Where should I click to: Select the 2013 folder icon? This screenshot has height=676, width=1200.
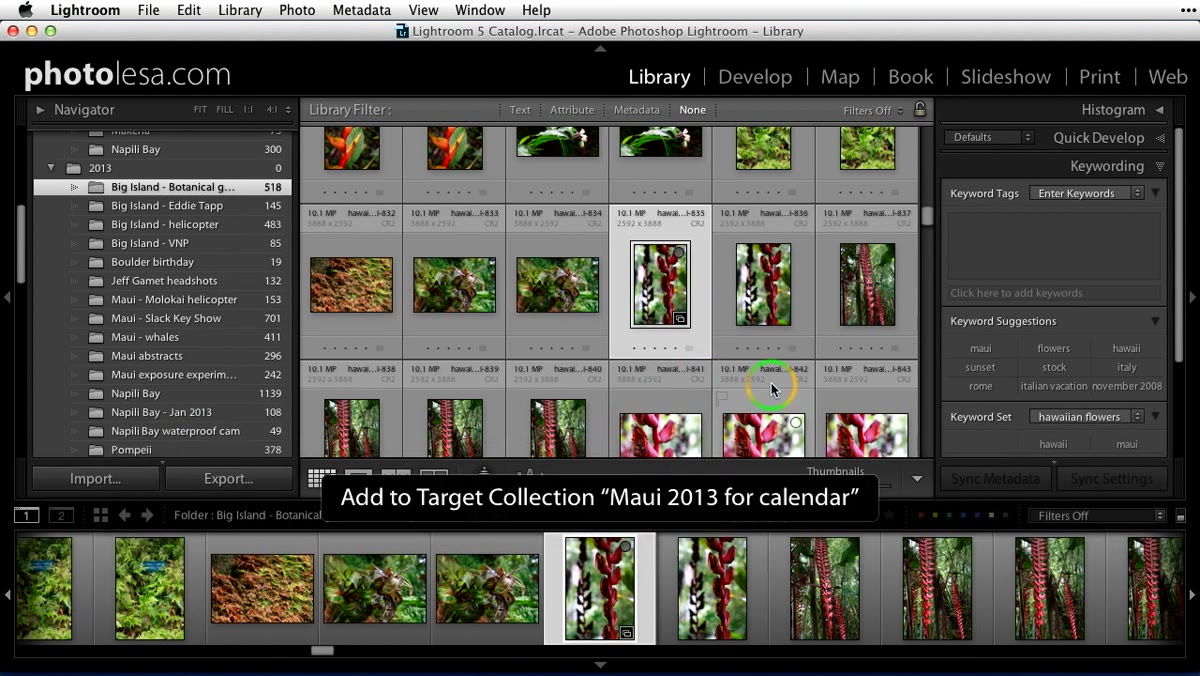(x=73, y=168)
